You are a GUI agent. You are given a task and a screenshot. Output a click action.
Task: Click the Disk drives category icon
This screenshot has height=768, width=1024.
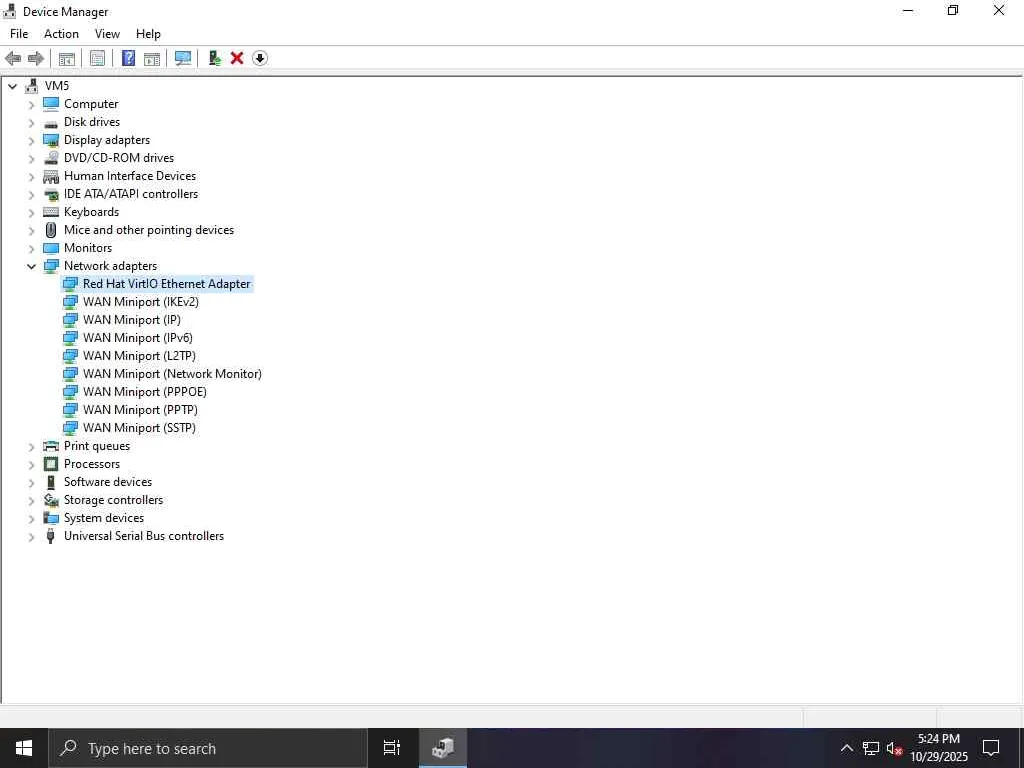tap(51, 122)
